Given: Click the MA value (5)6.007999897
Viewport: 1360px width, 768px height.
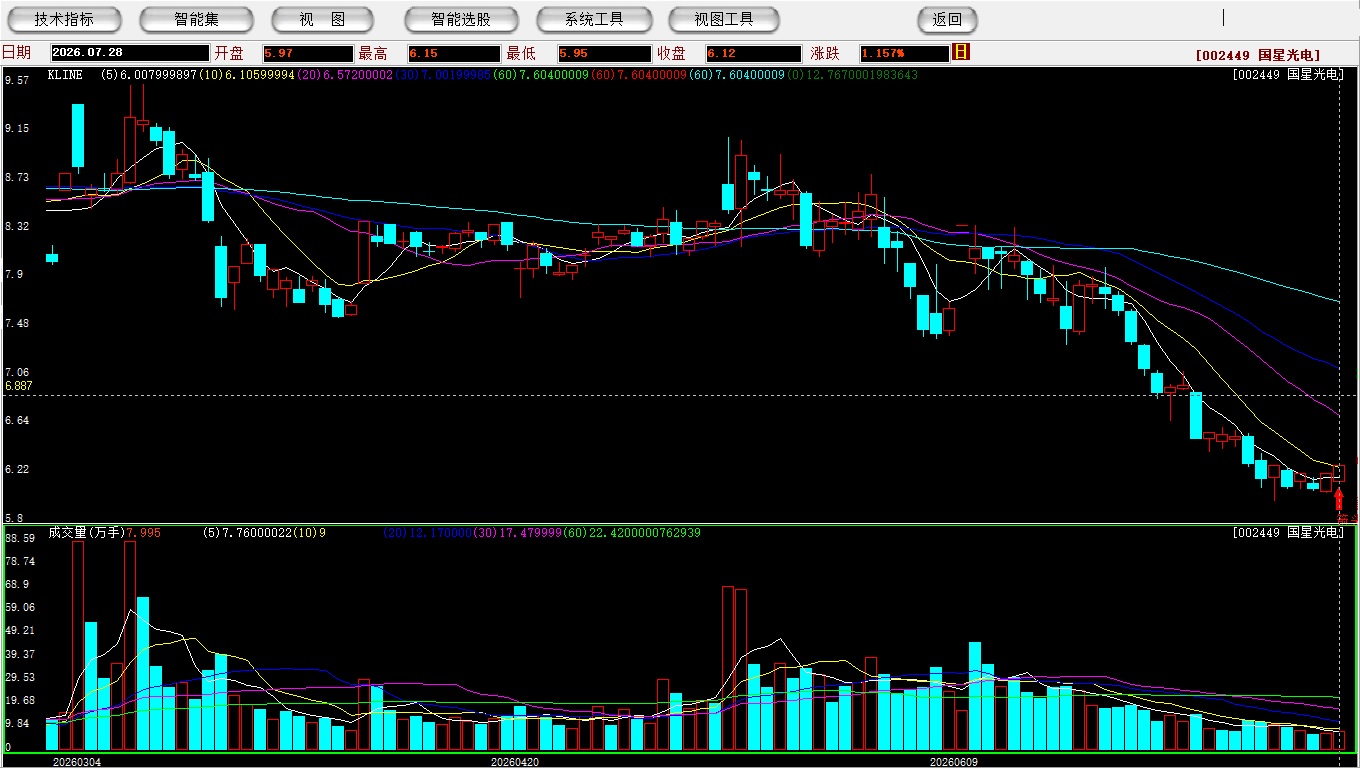Looking at the screenshot, I should click(148, 75).
